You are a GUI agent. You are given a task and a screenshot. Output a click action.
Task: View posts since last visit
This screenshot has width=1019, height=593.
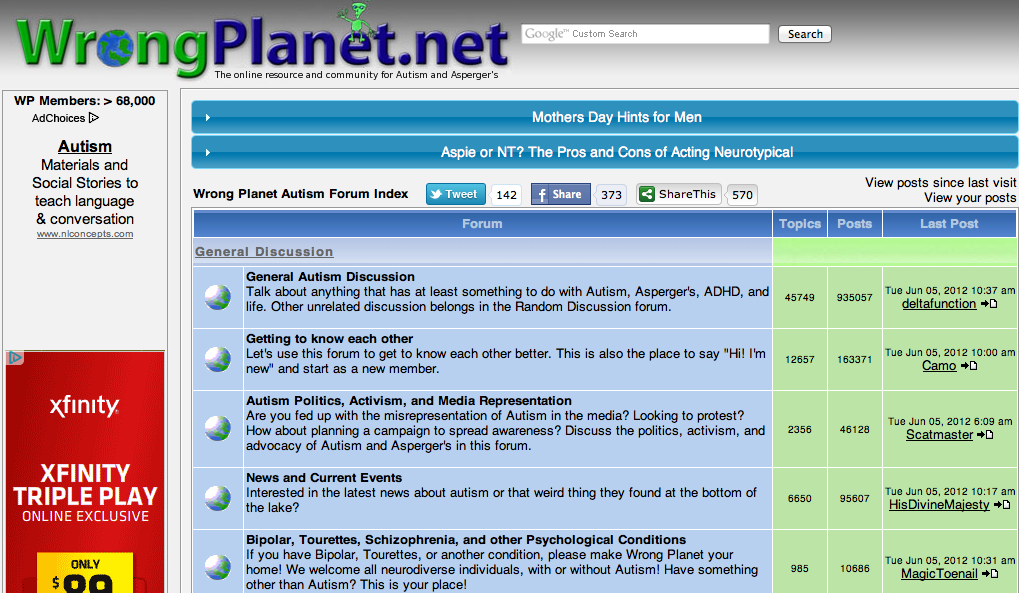click(x=940, y=183)
